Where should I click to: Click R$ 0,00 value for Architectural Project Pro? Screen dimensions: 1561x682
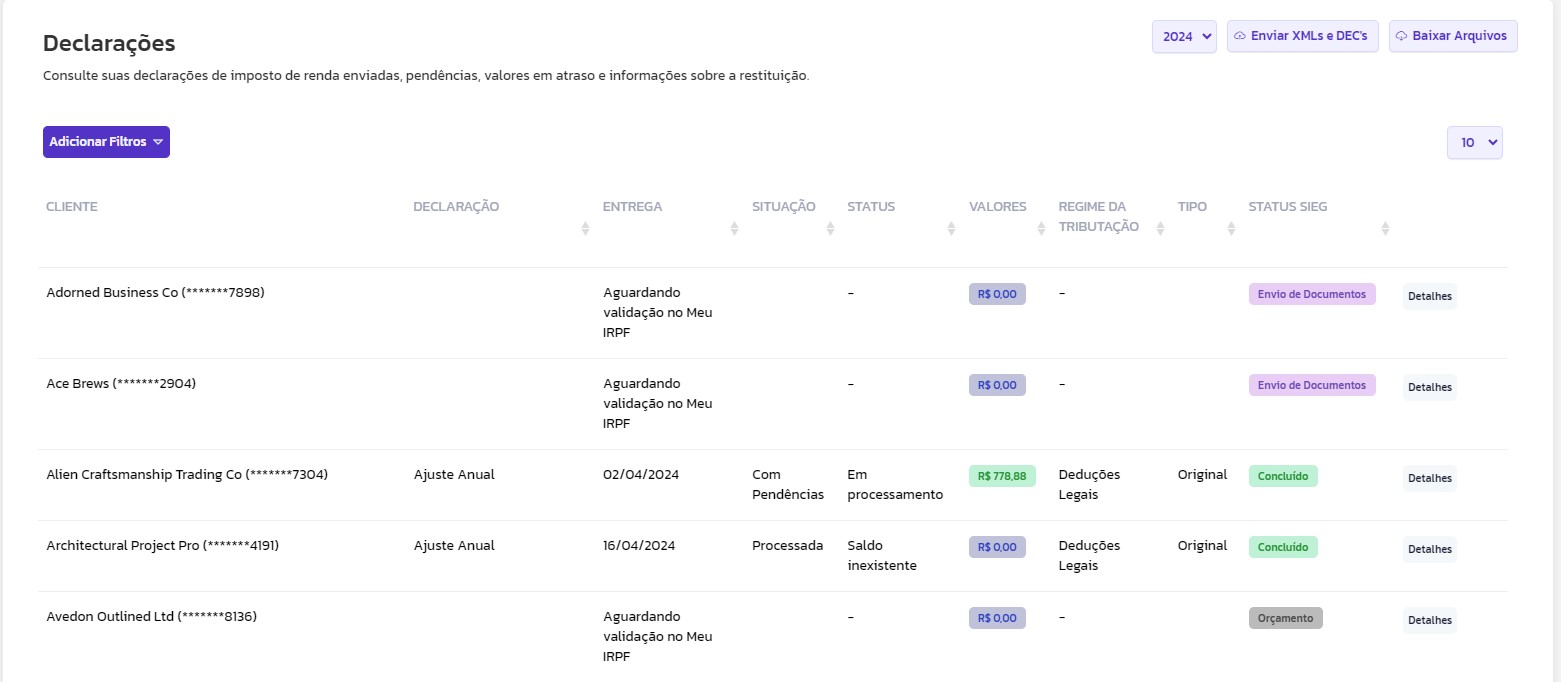click(x=997, y=547)
